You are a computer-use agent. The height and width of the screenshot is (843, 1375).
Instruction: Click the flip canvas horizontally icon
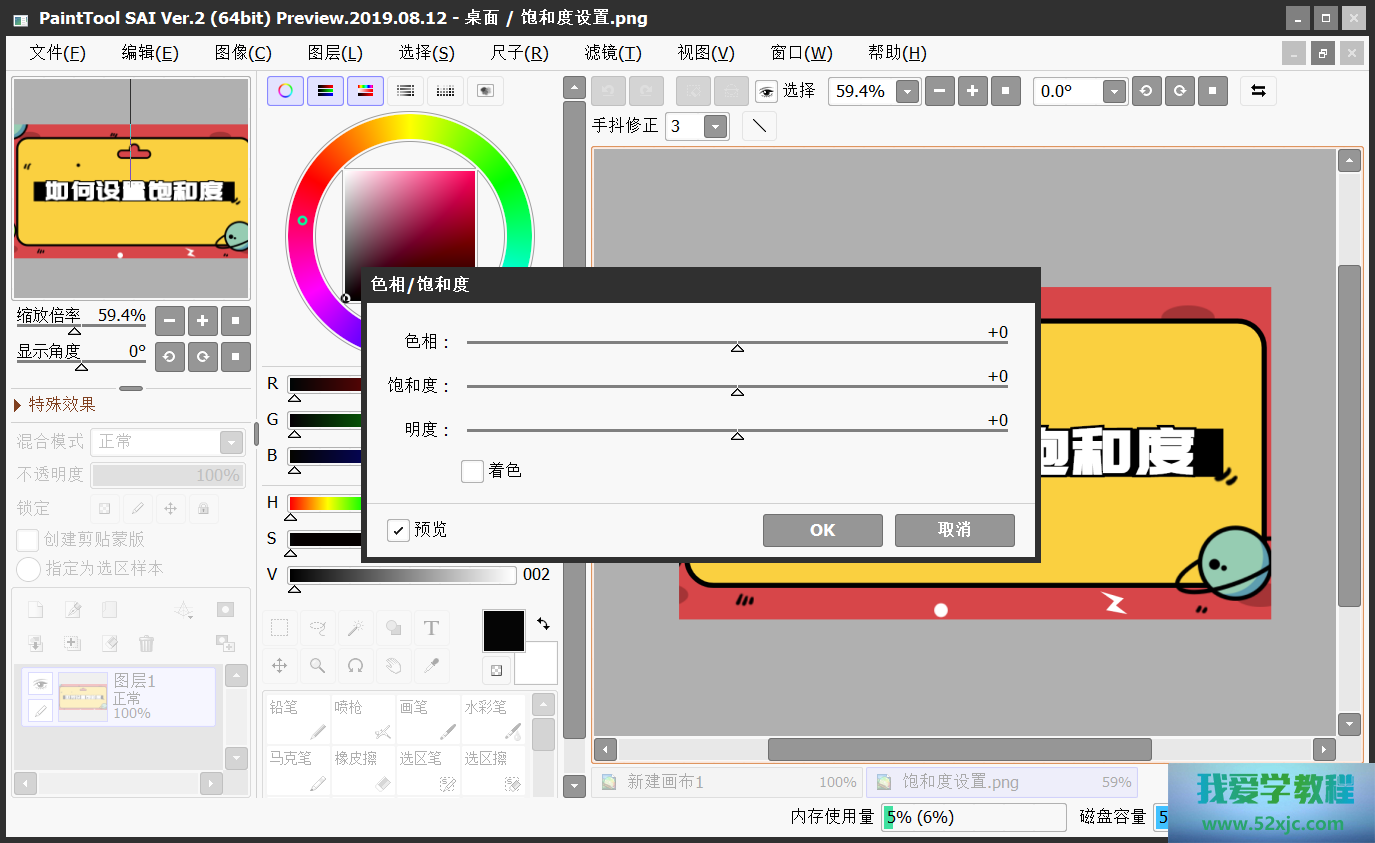[x=1258, y=91]
